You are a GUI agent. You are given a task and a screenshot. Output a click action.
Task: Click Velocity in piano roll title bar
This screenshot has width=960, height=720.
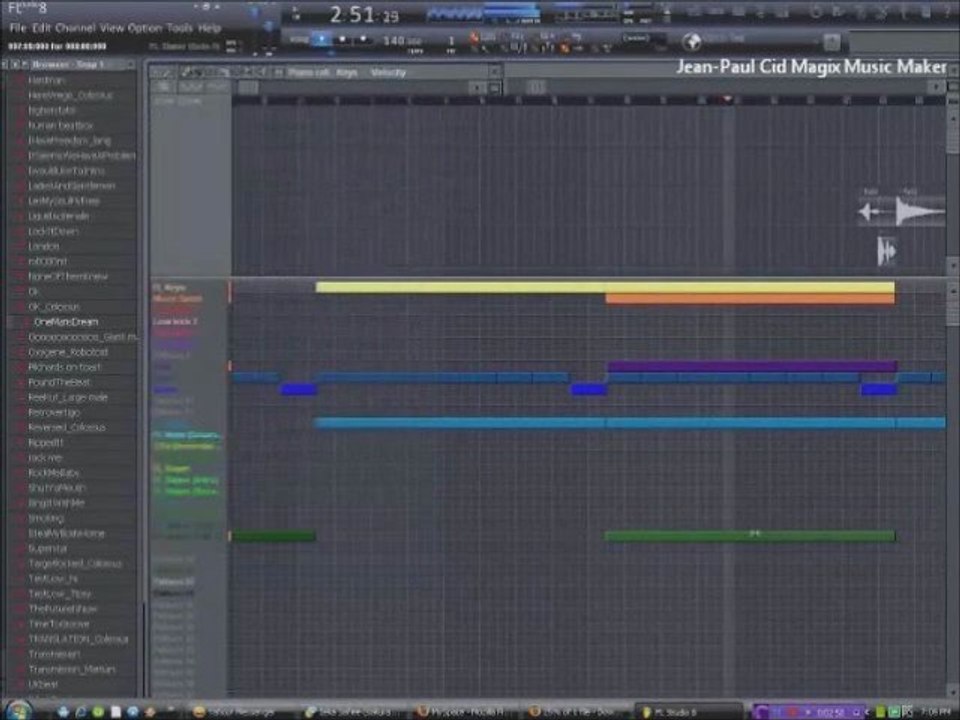388,72
